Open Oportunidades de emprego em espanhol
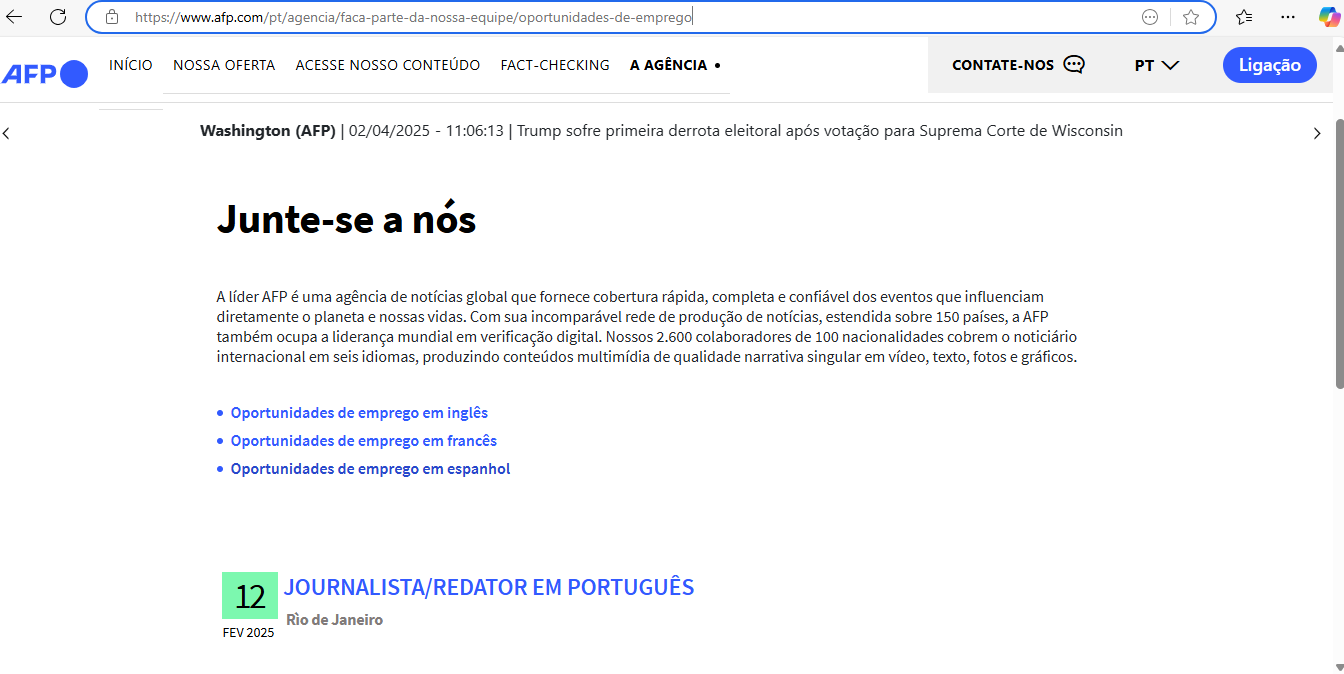Image resolution: width=1344 pixels, height=674 pixels. (370, 469)
